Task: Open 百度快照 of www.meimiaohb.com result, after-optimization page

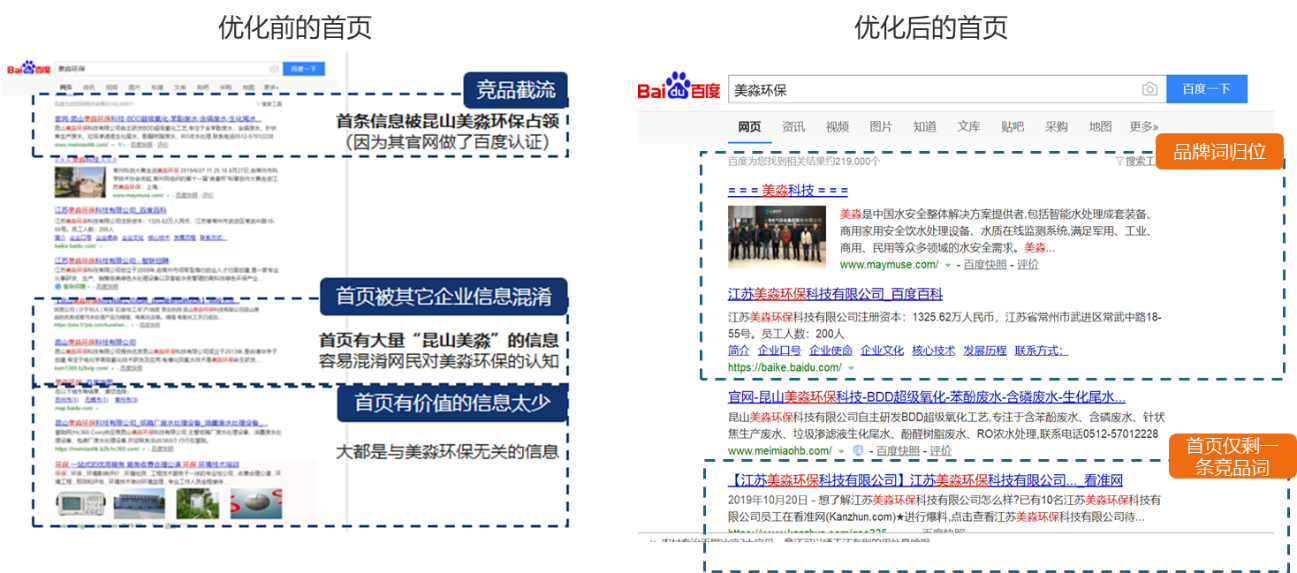Action: click(898, 450)
